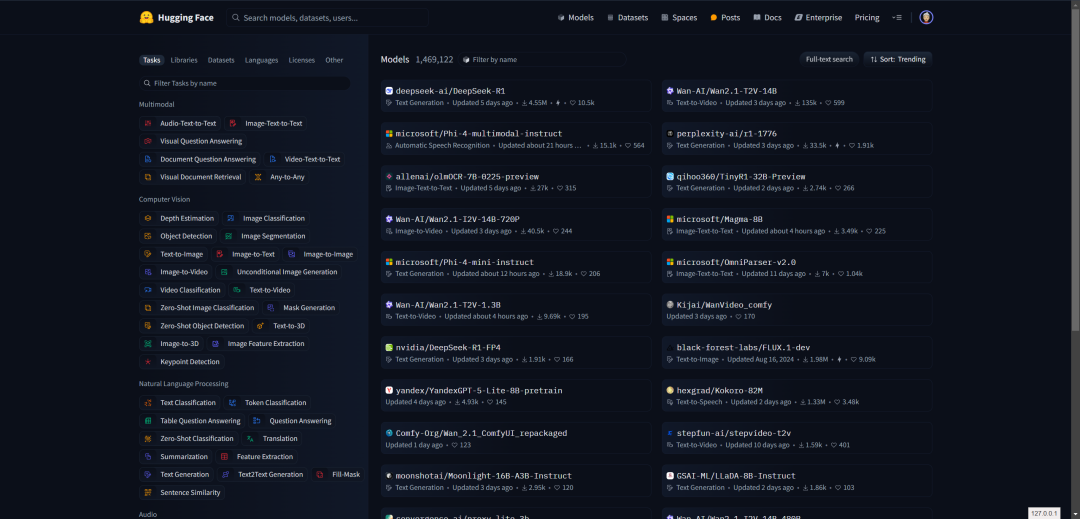Open allenai/olmOCR-7B-0225-preview model
1080x519 pixels.
tap(516, 182)
